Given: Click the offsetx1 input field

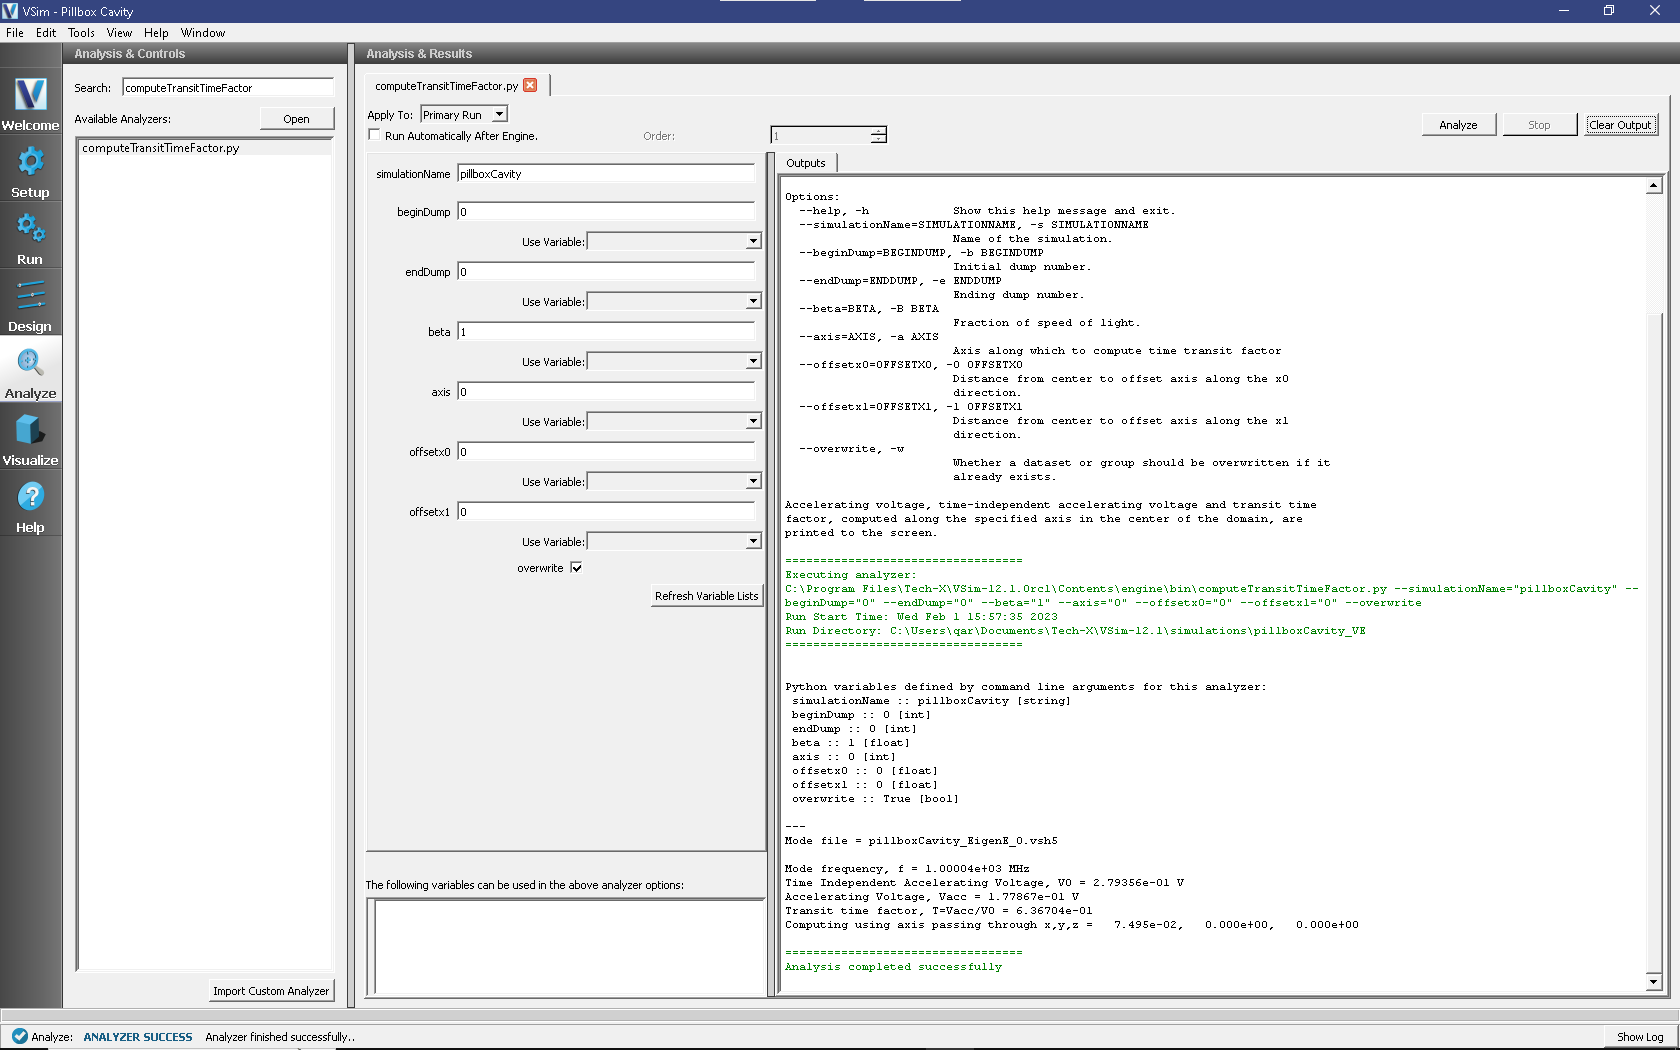Looking at the screenshot, I should point(606,512).
